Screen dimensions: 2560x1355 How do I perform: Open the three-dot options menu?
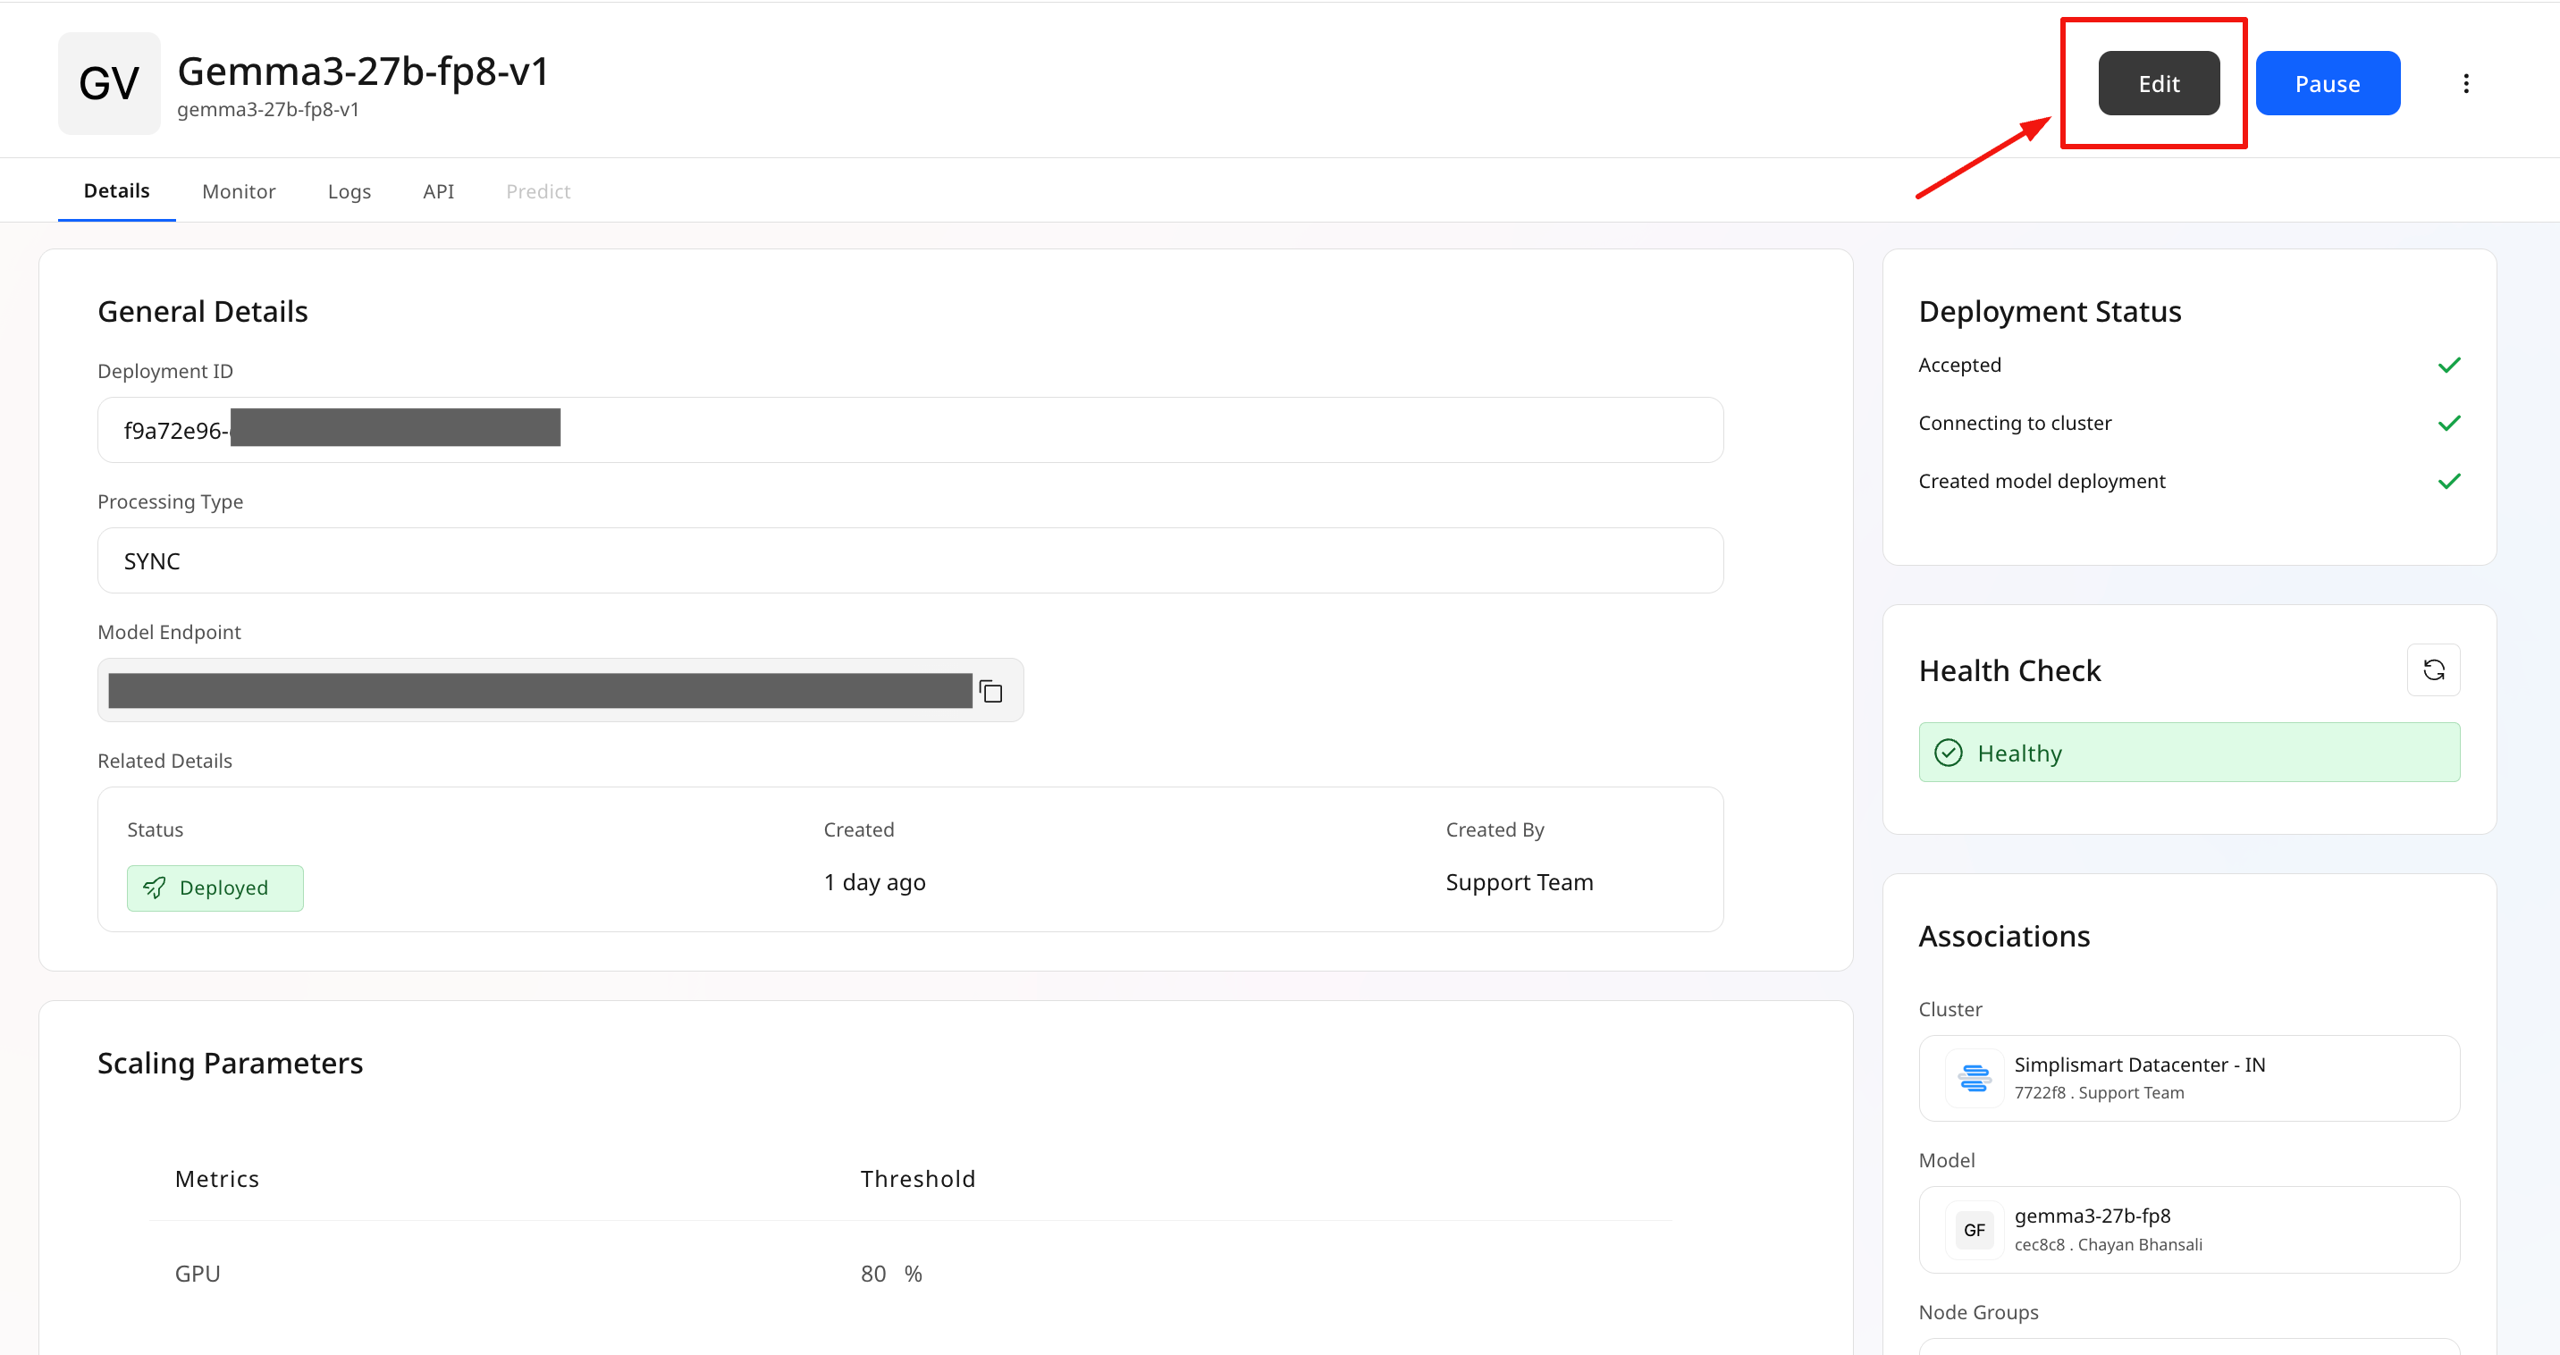(2467, 83)
